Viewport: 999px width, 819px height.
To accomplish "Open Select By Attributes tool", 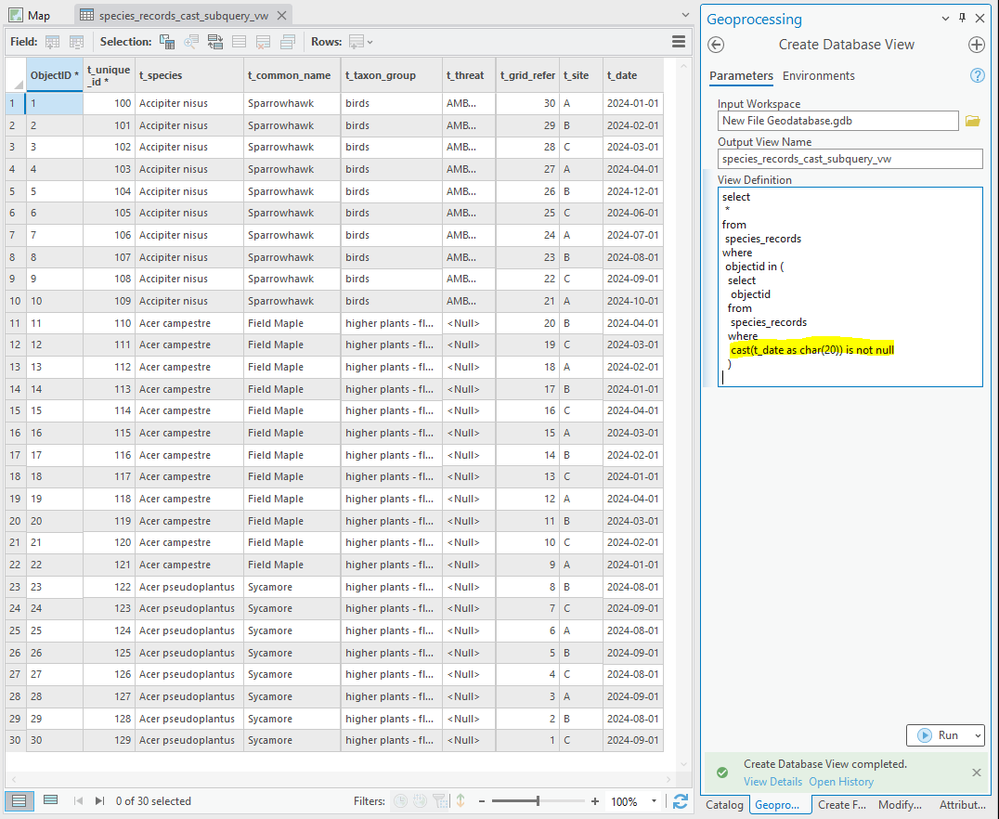I will coord(168,42).
